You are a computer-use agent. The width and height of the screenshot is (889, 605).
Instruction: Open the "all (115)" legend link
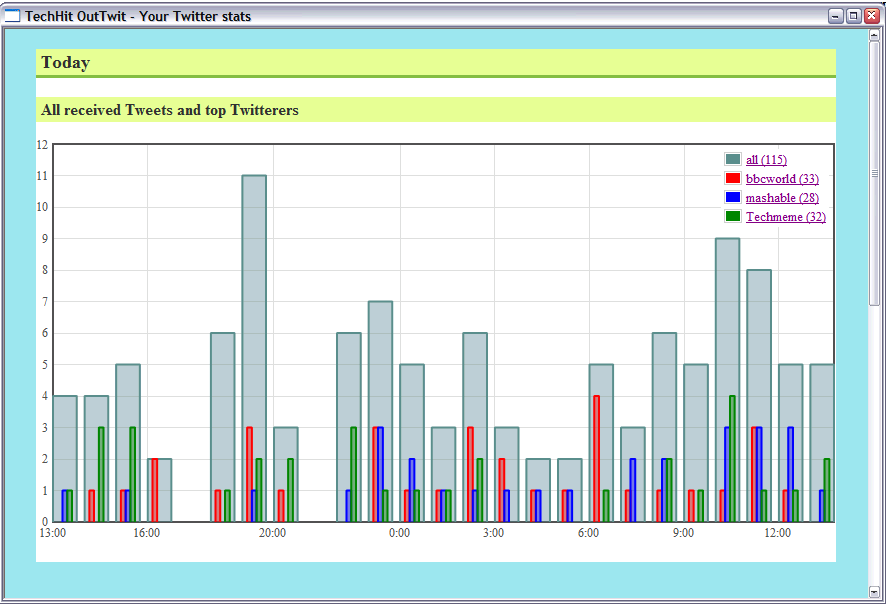tap(766, 160)
